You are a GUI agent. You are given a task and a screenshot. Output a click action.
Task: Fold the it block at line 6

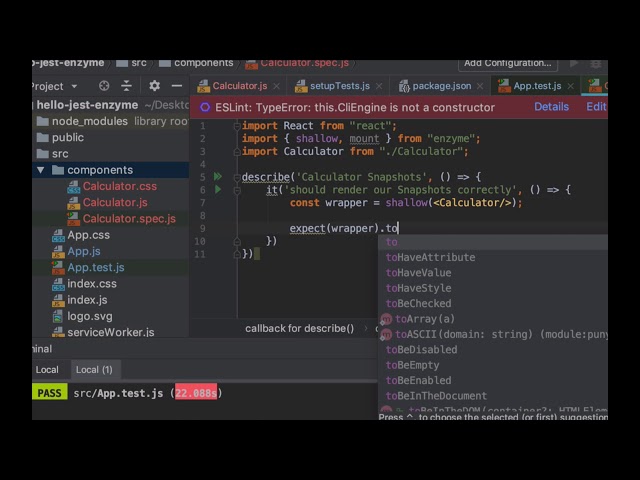pos(237,190)
